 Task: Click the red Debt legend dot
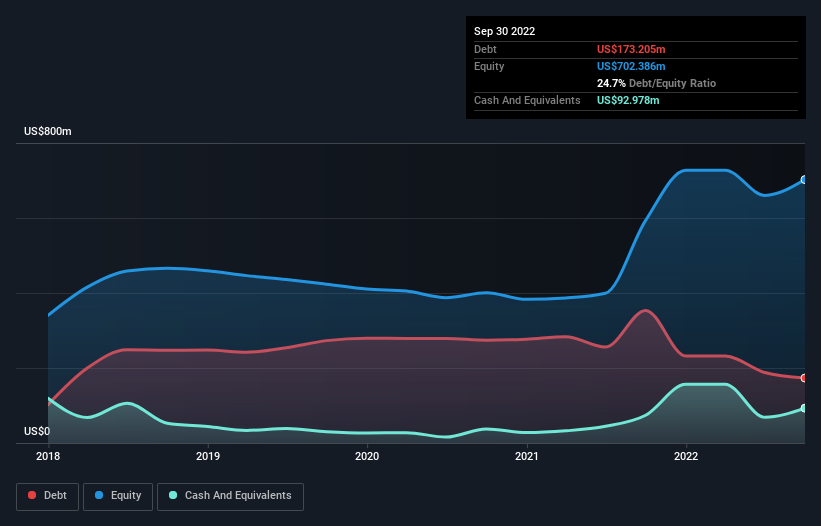coord(32,495)
